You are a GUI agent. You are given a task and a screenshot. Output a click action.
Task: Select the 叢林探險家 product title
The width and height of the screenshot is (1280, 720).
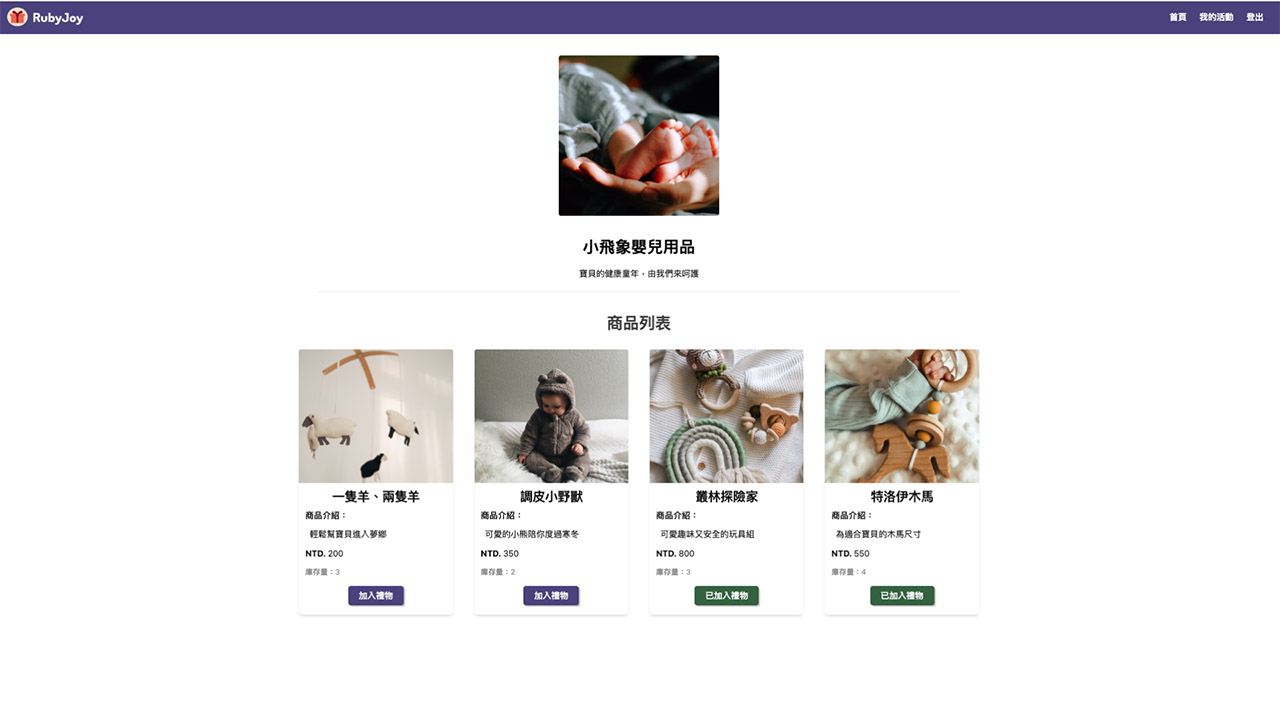point(727,497)
